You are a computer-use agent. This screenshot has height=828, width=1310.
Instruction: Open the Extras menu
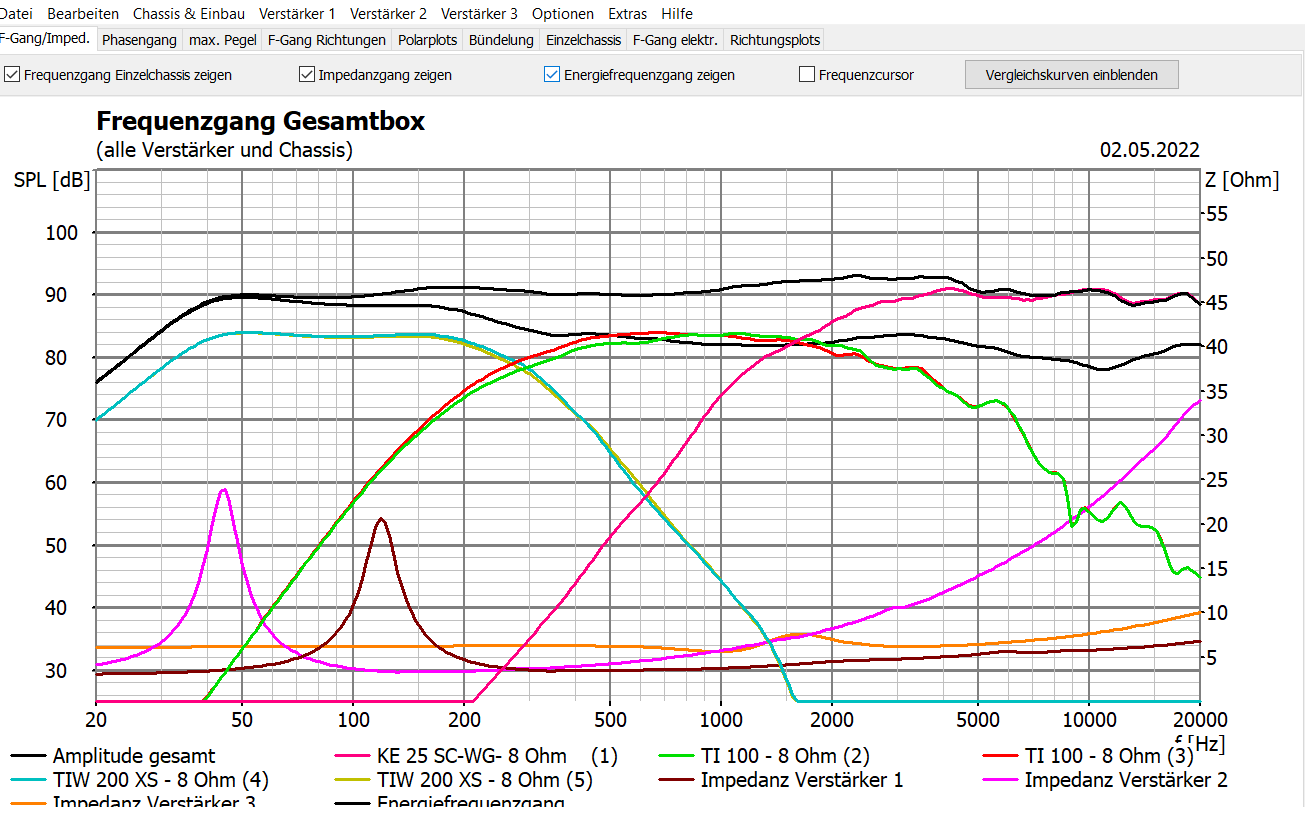(x=628, y=14)
